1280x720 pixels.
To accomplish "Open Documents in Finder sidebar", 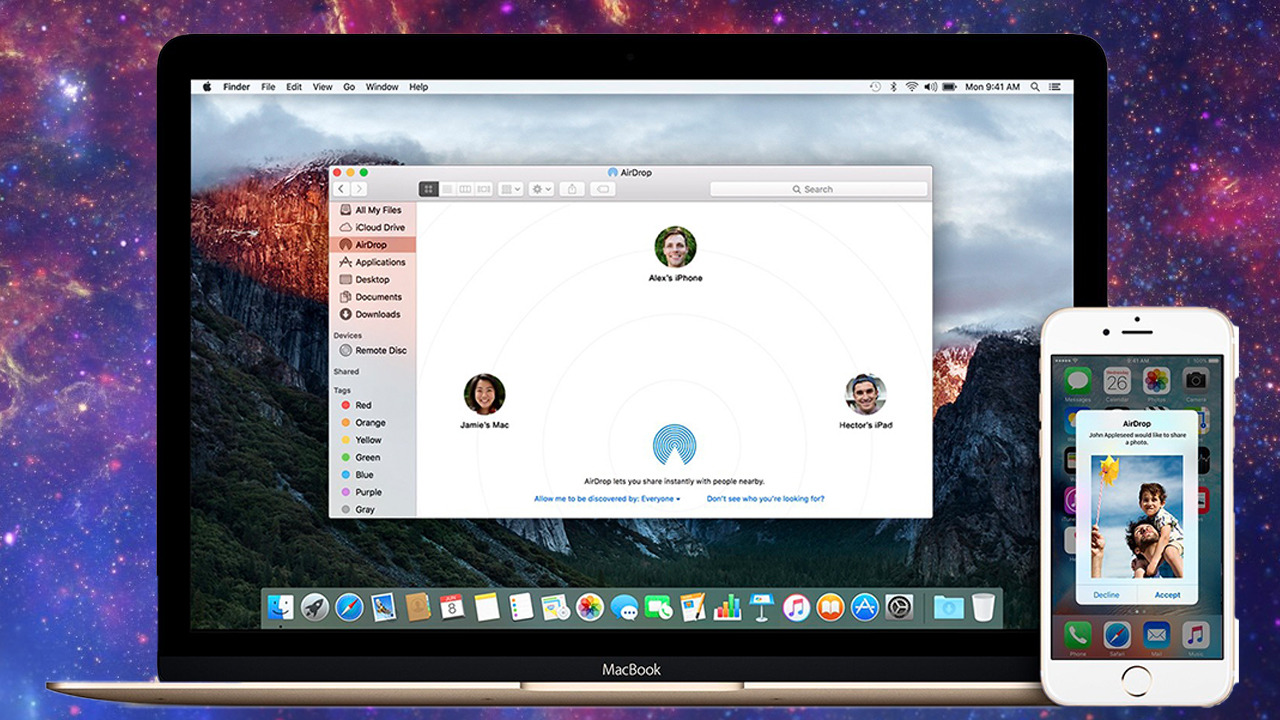I will (x=372, y=297).
